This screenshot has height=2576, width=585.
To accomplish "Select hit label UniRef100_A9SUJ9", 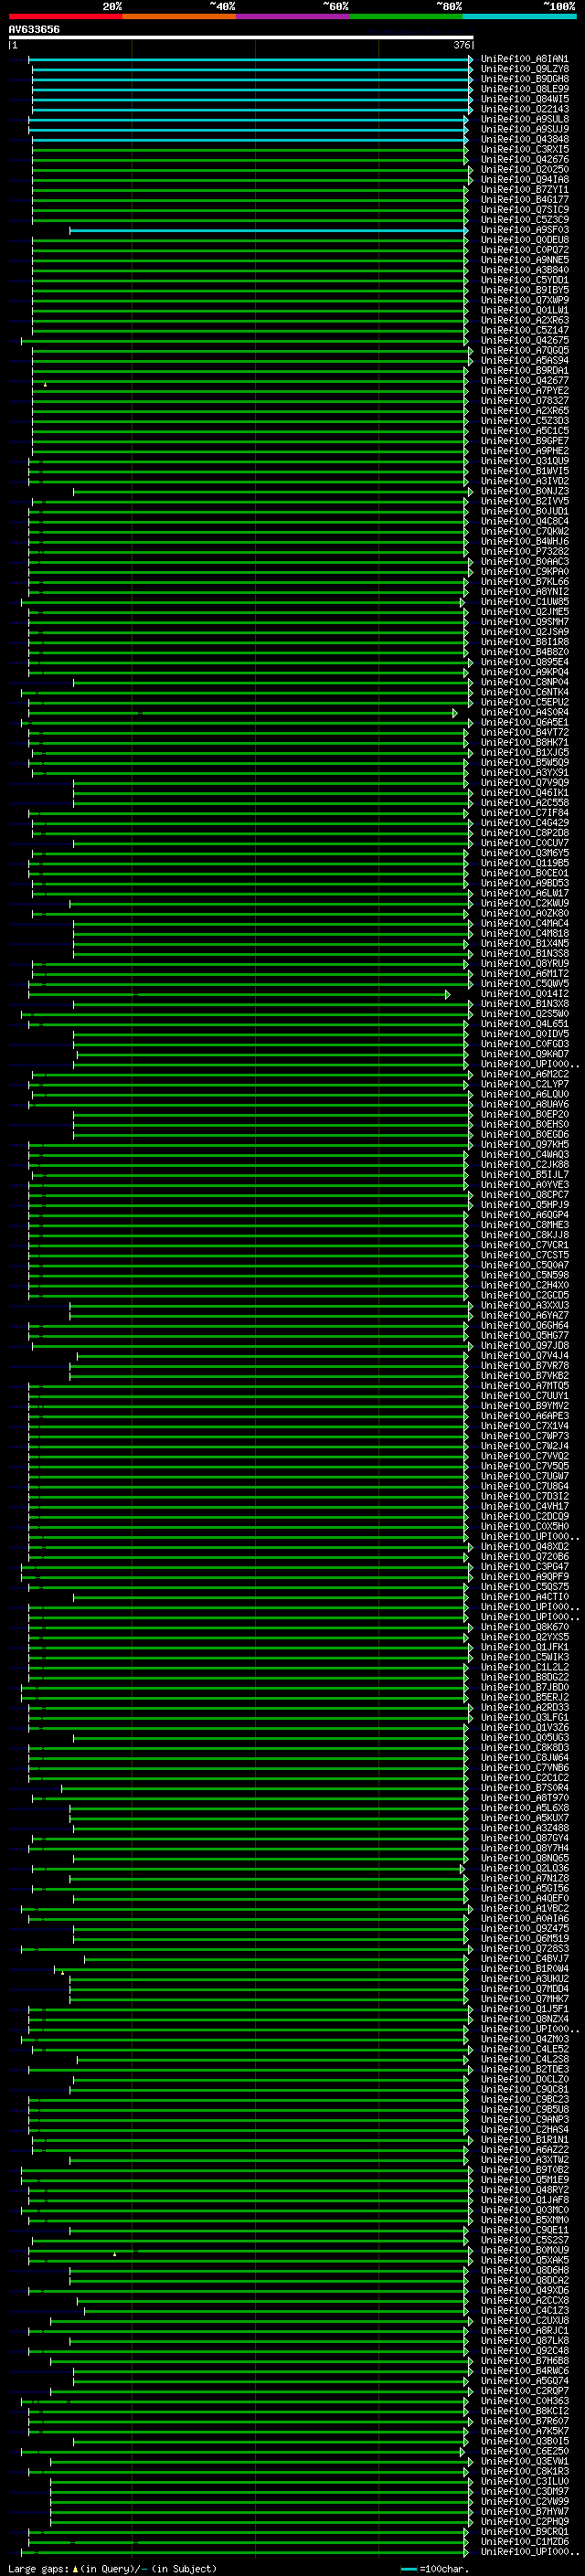I will click(525, 129).
